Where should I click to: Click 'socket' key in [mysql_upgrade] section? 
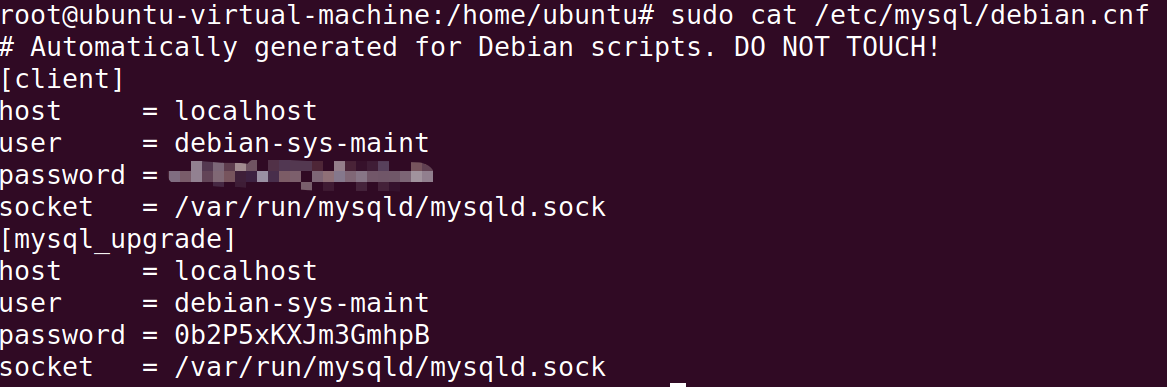coord(46,367)
